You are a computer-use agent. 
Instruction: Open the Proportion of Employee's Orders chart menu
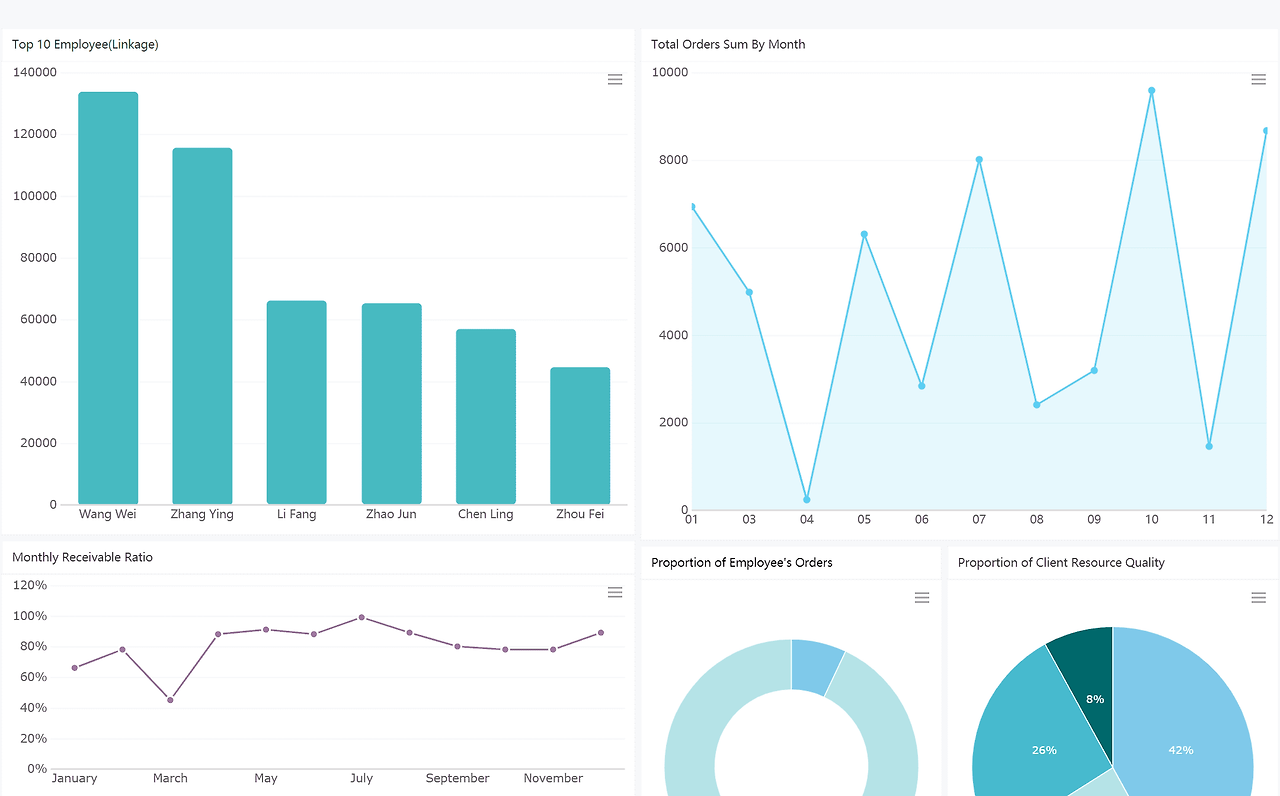pyautogui.click(x=922, y=598)
